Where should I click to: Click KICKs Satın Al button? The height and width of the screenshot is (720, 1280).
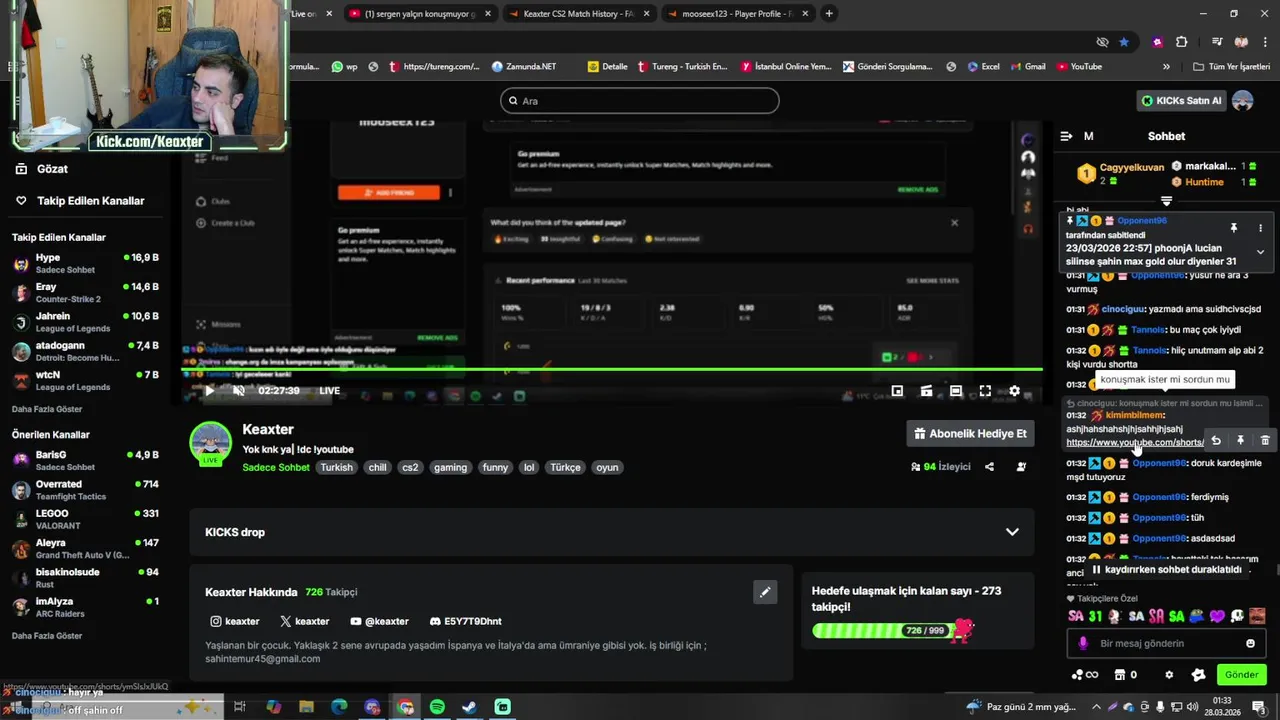point(1181,101)
